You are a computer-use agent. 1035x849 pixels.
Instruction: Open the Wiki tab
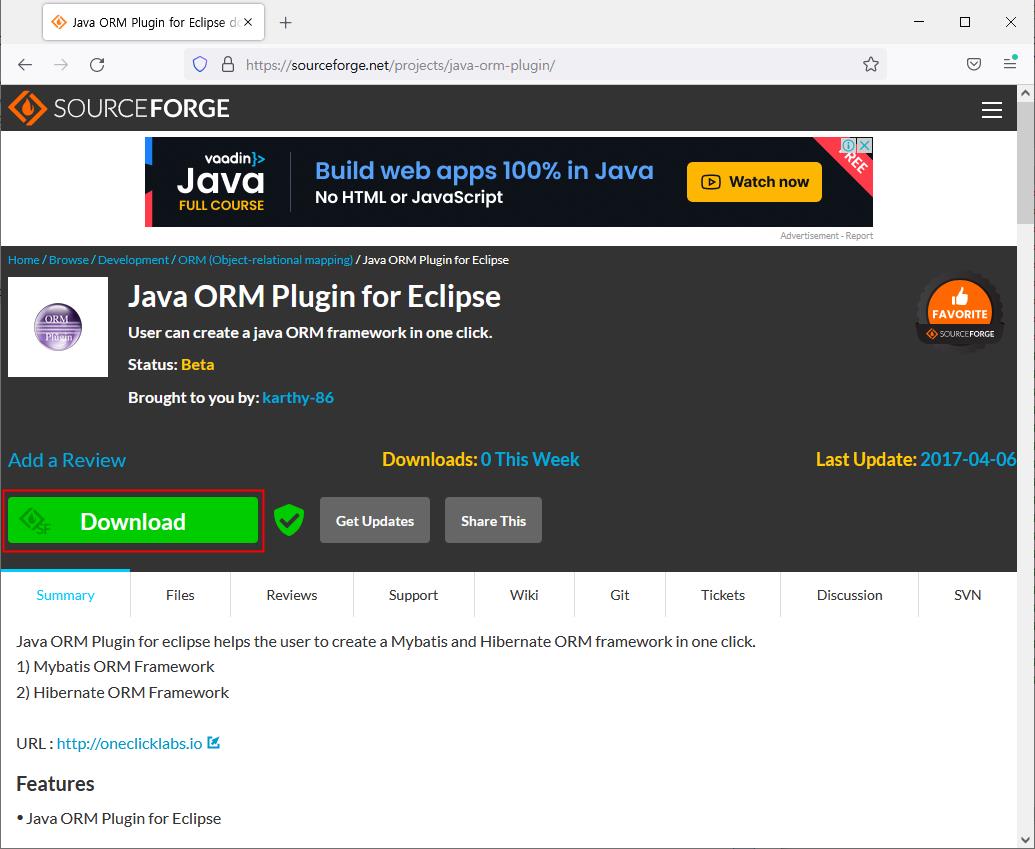[x=524, y=595]
